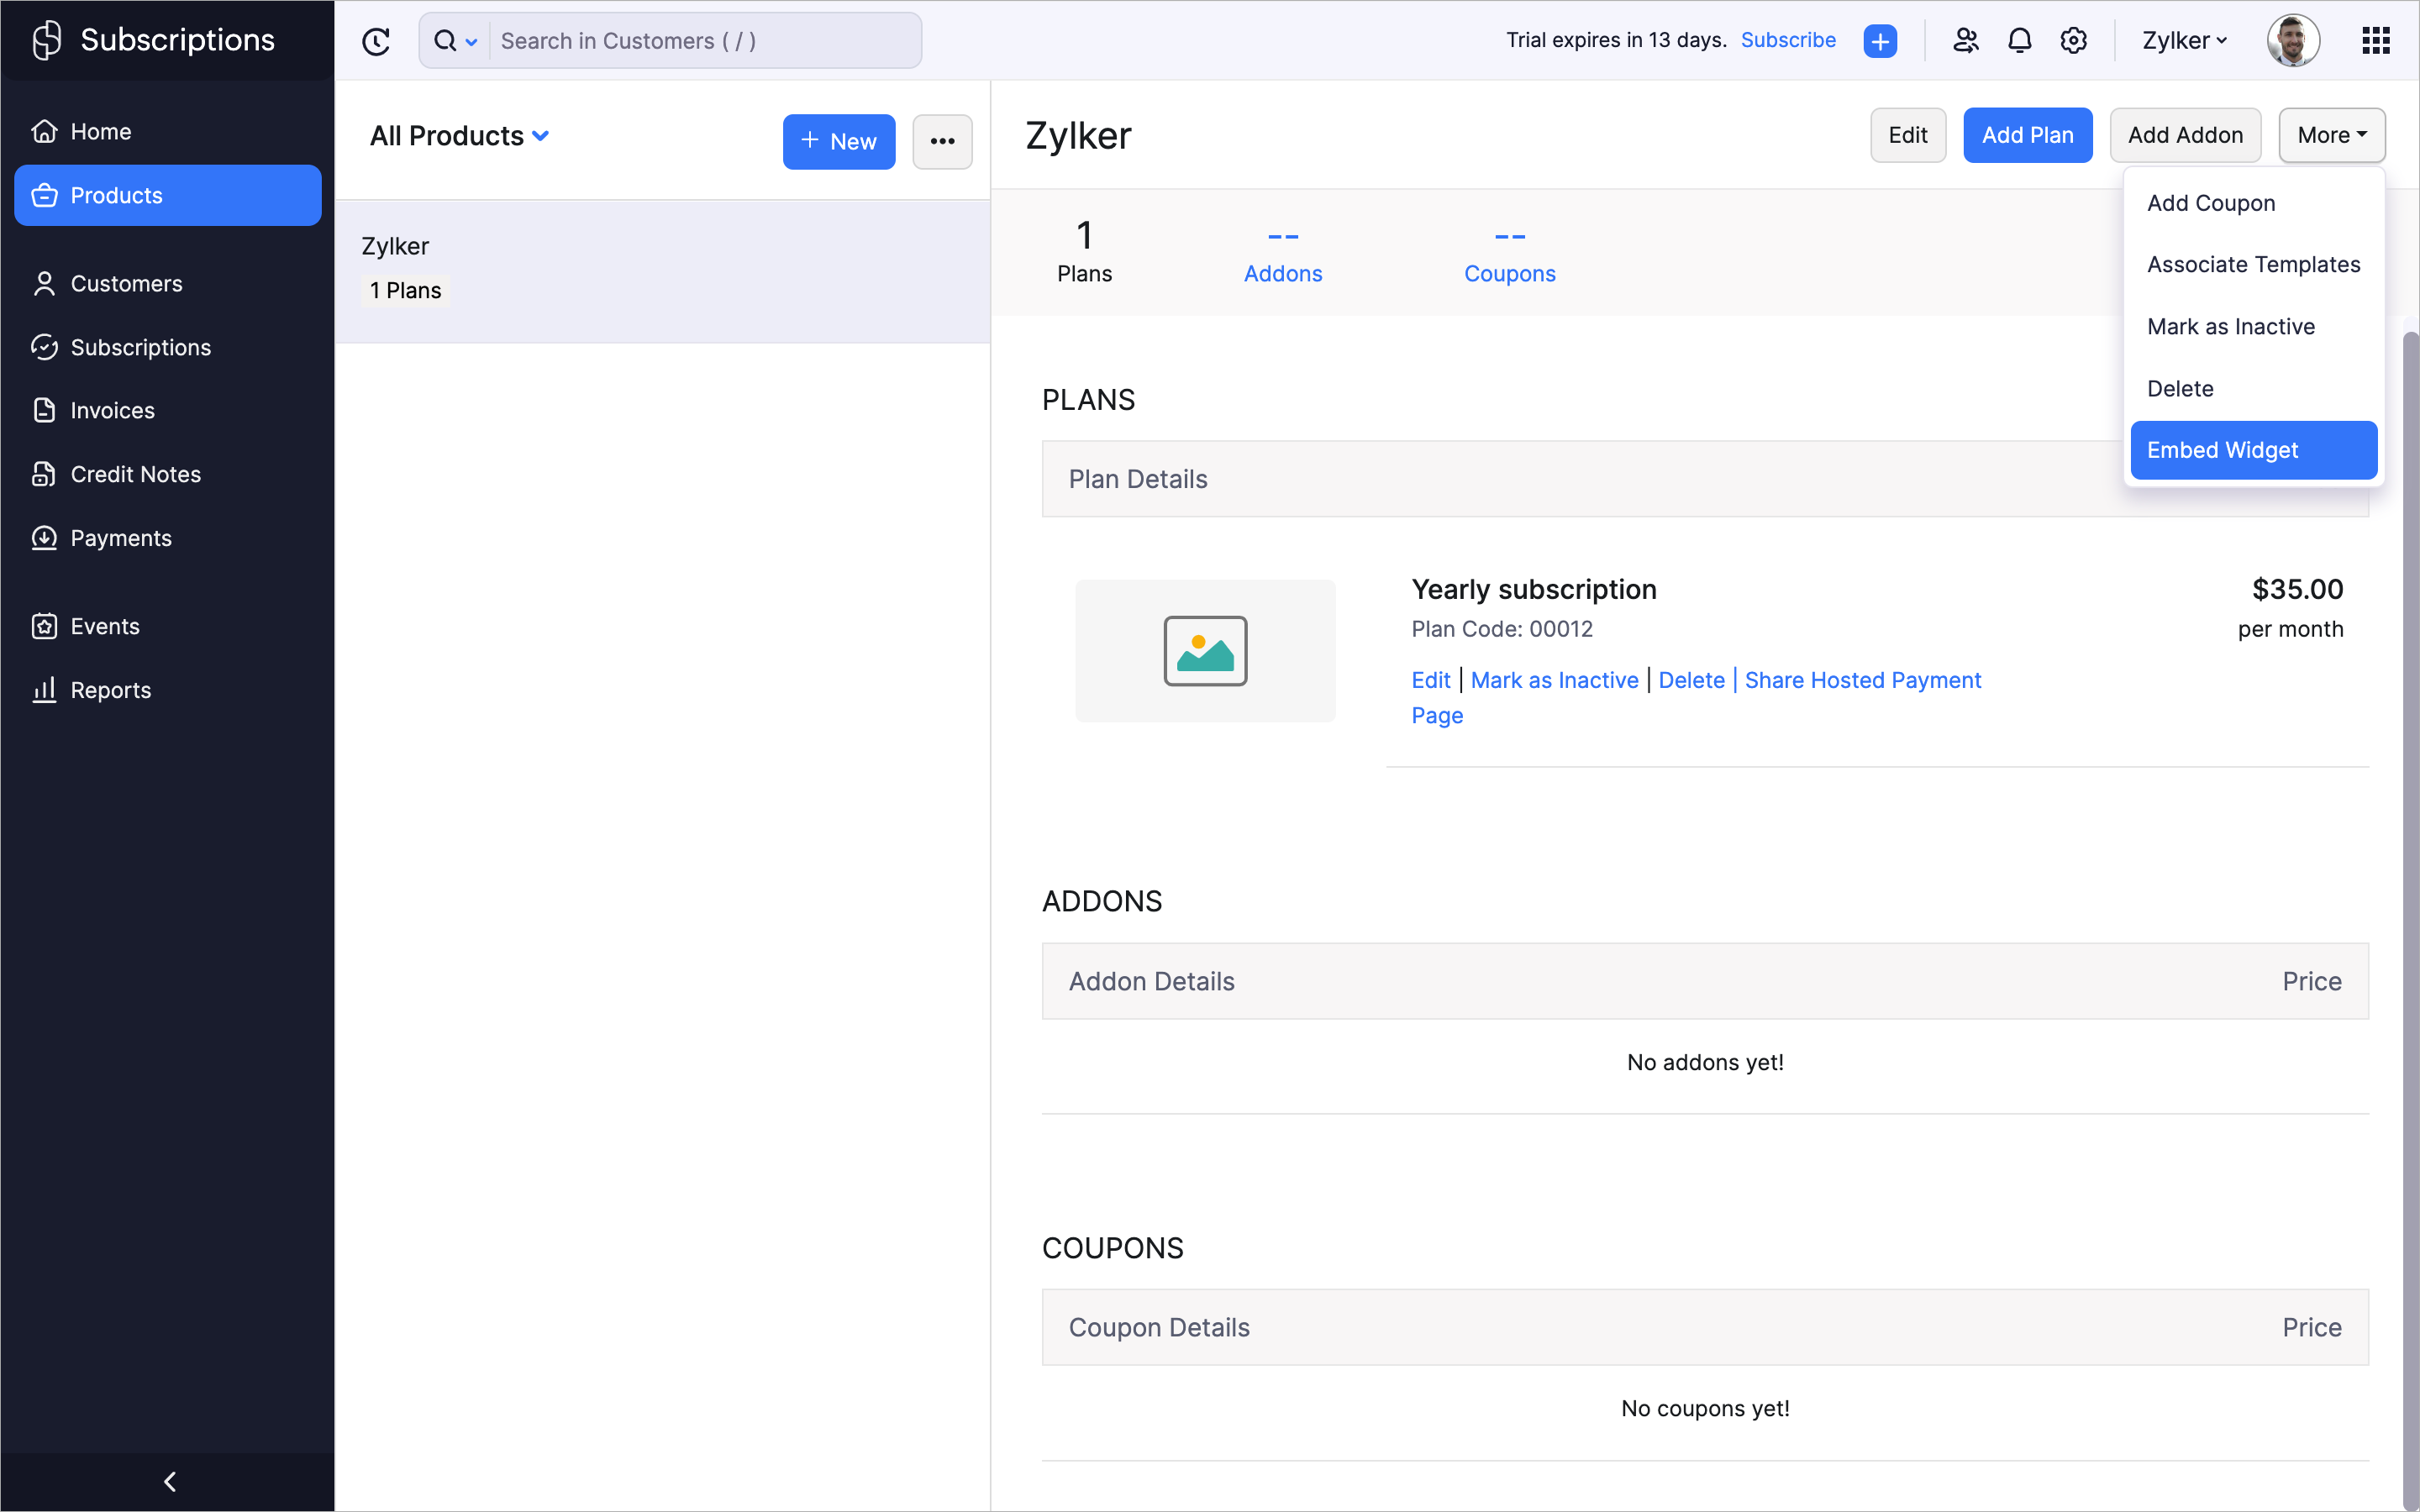Toggle the More dropdown button
Screen dimensions: 2420x1512
click(2332, 135)
